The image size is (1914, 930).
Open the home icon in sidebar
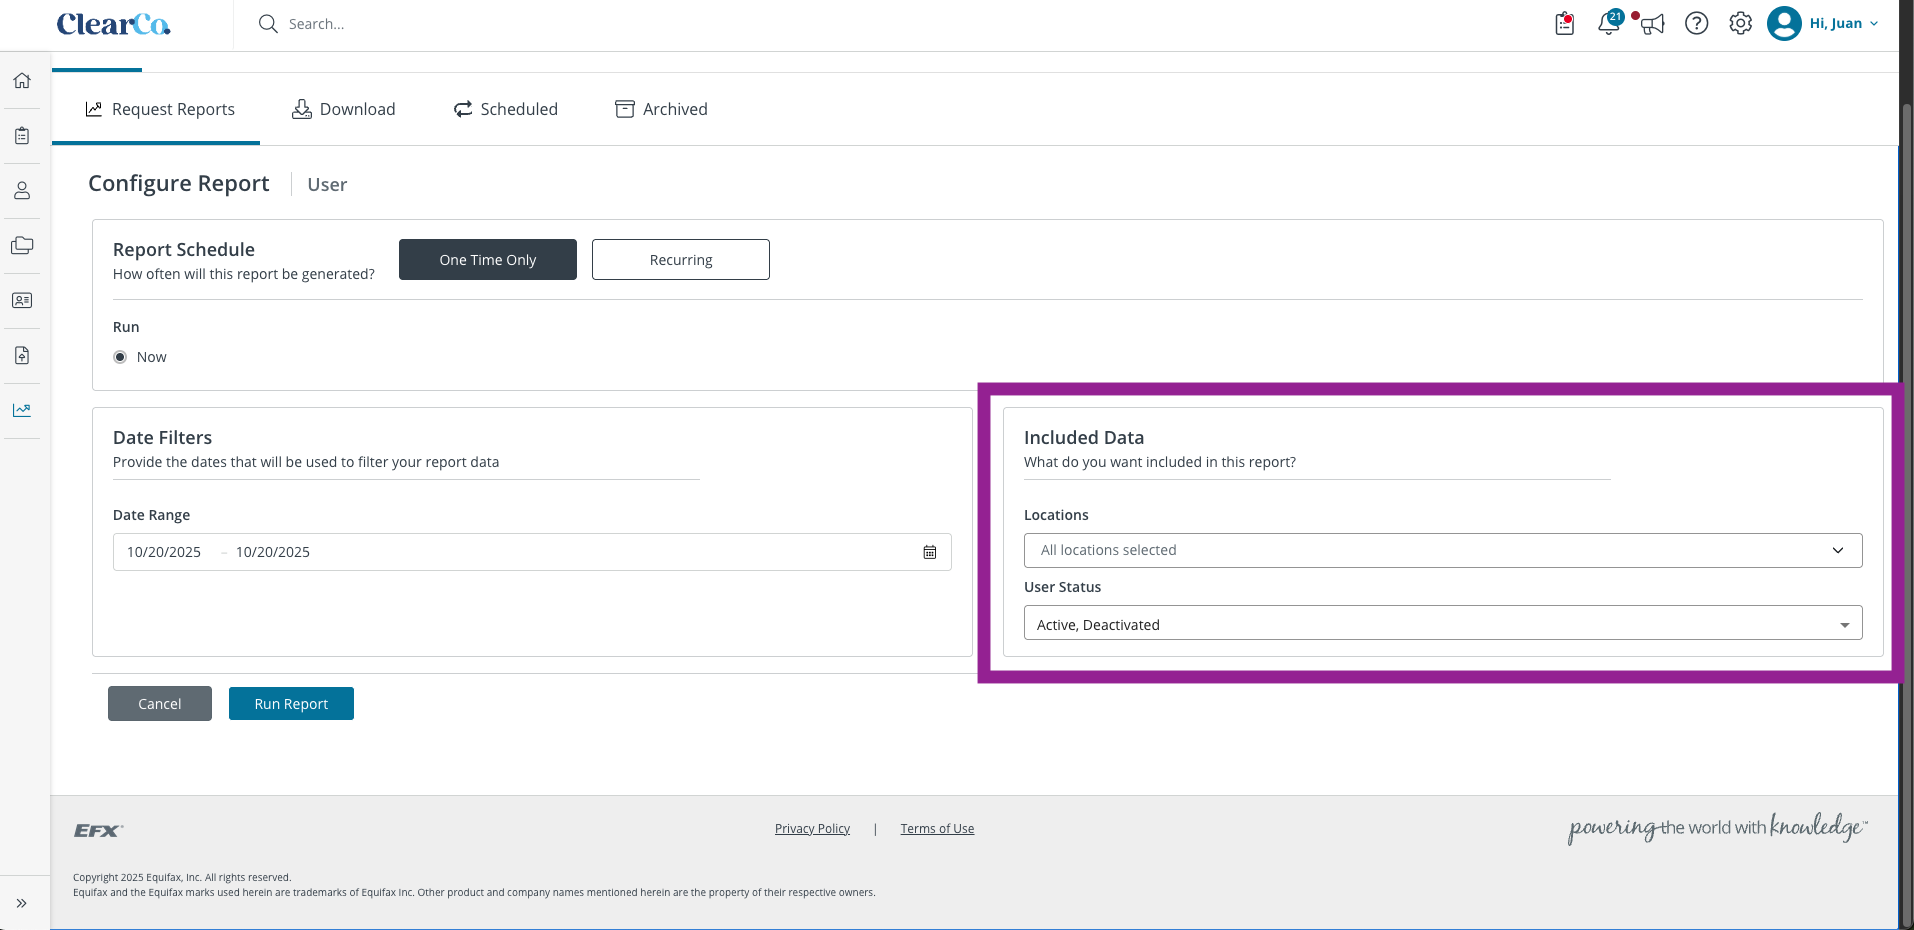click(x=22, y=80)
